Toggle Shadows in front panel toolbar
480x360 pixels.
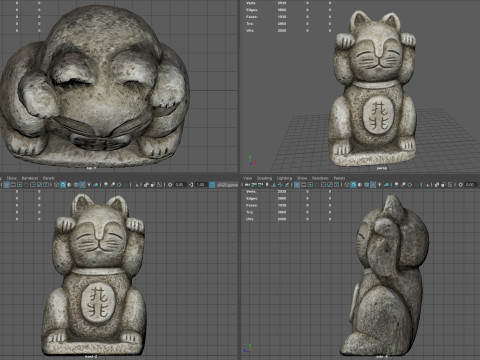[96, 184]
